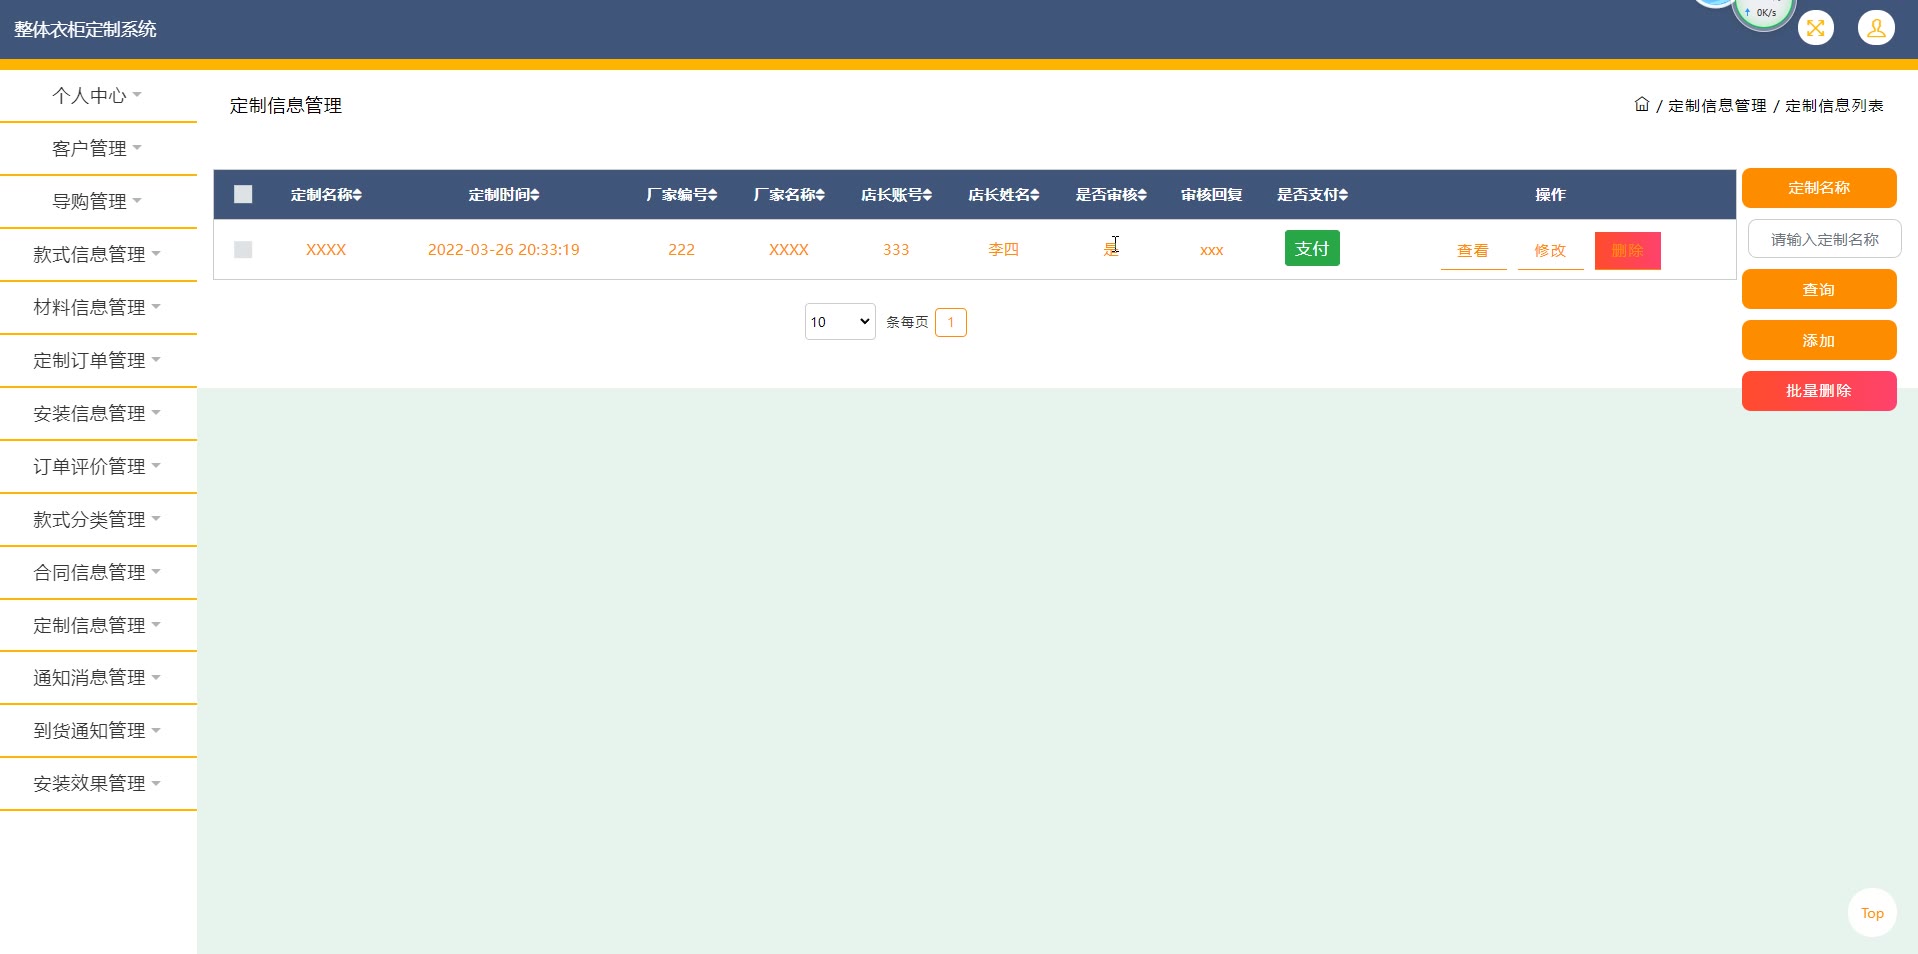The width and height of the screenshot is (1918, 954).
Task: Click the 审核回复 value xxx
Action: [x=1211, y=250]
